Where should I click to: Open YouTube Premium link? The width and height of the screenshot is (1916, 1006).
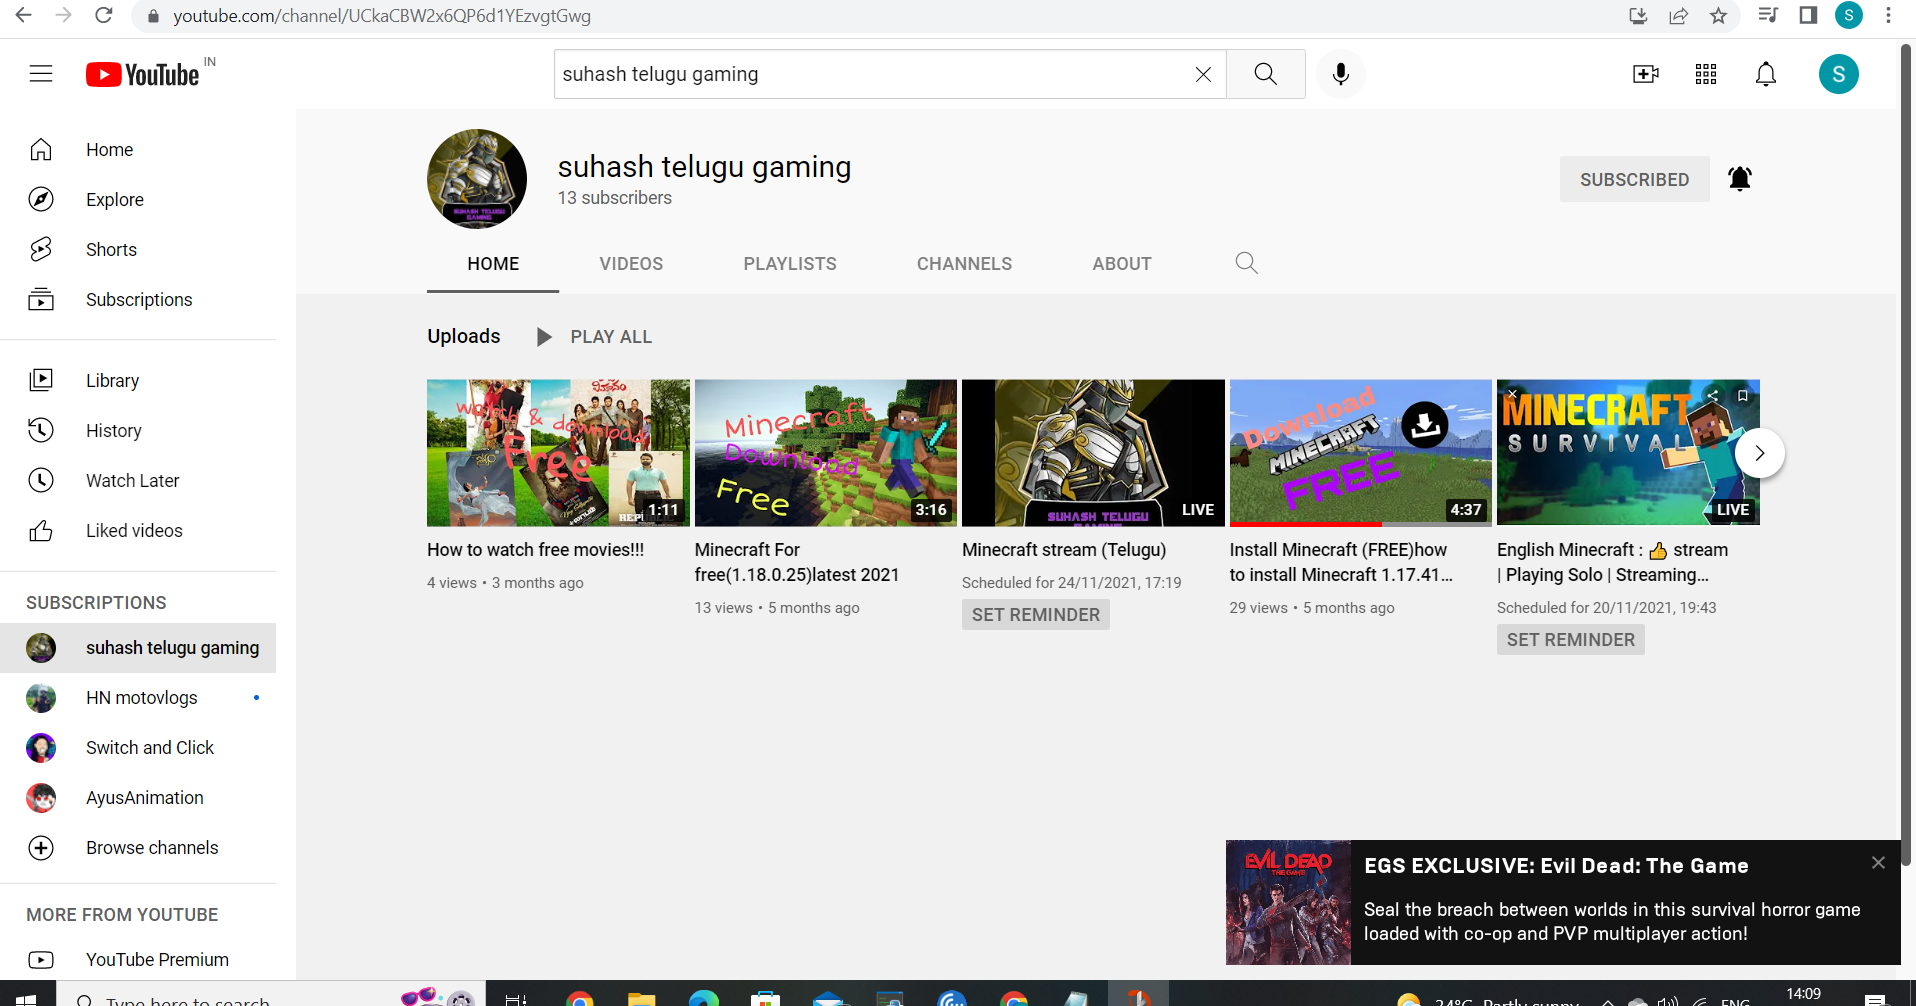[x=138, y=960]
